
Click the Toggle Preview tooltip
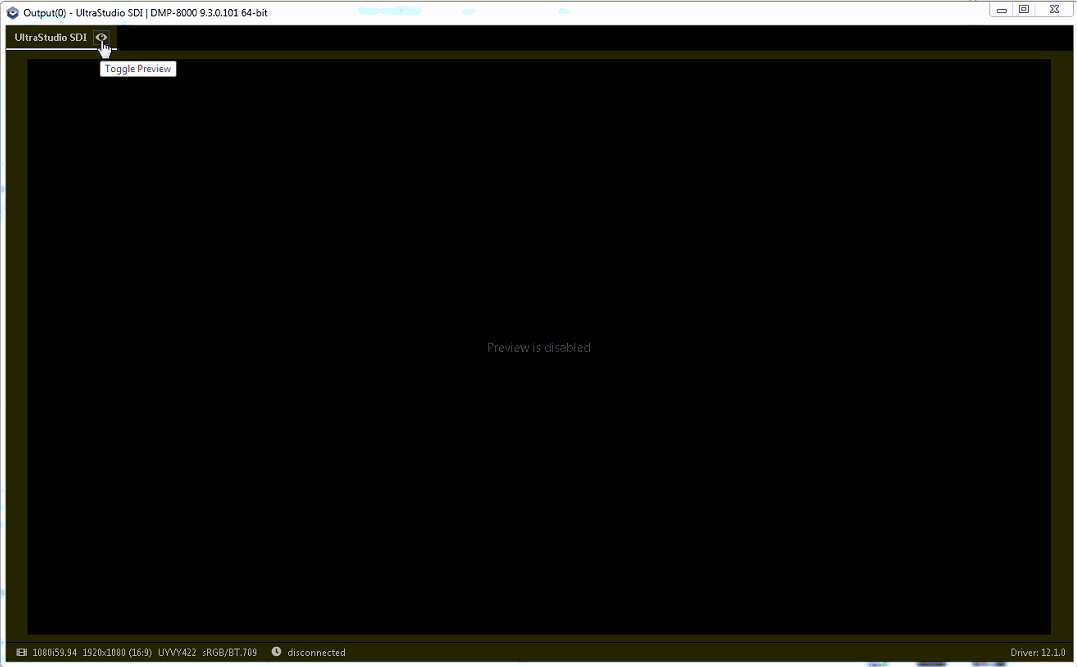138,69
